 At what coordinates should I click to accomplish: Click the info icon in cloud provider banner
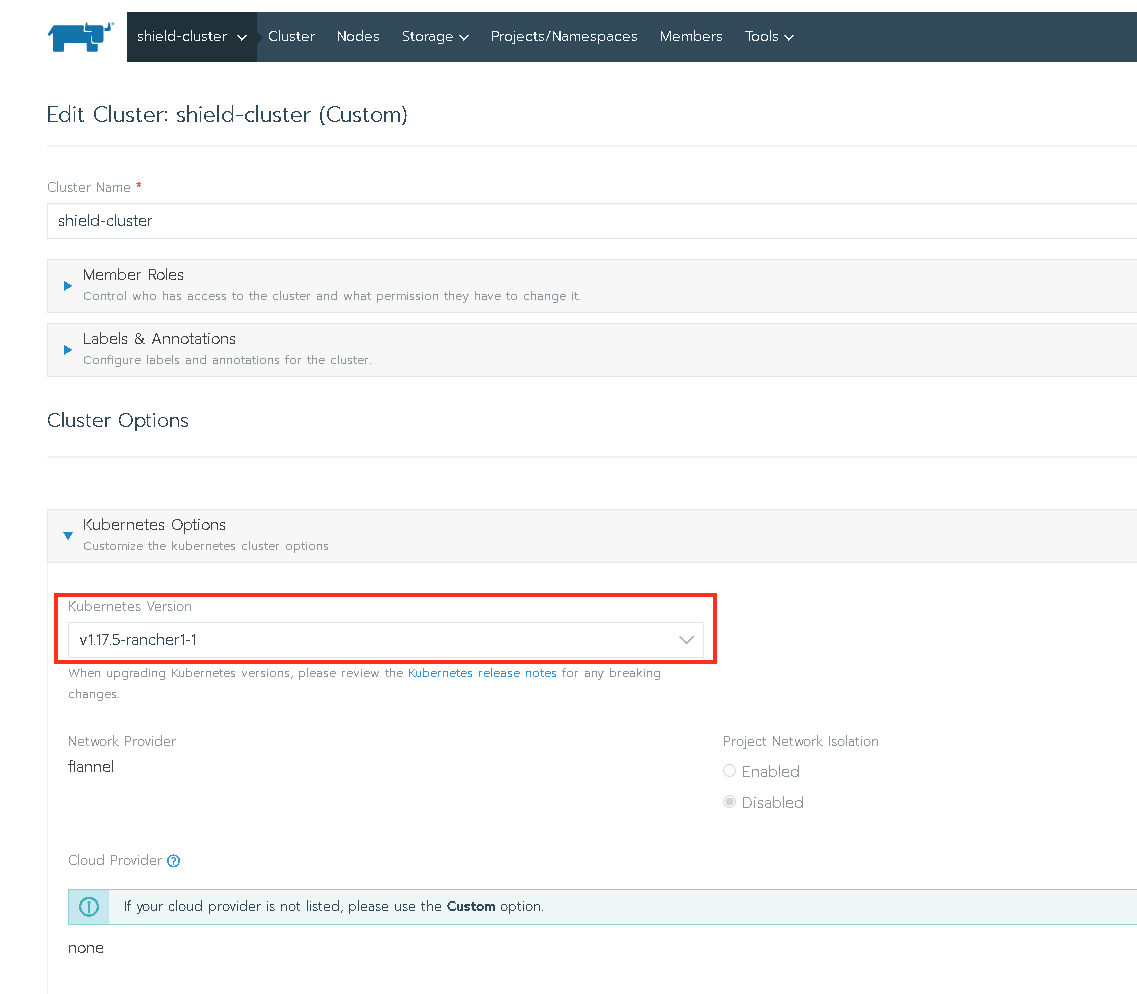point(88,906)
